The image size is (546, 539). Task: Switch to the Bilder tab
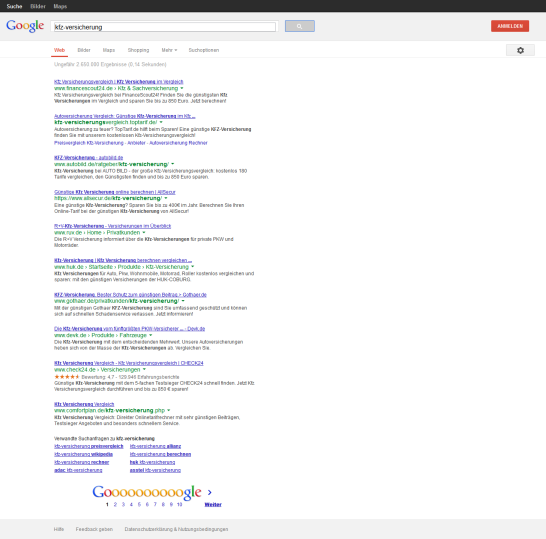pos(84,50)
